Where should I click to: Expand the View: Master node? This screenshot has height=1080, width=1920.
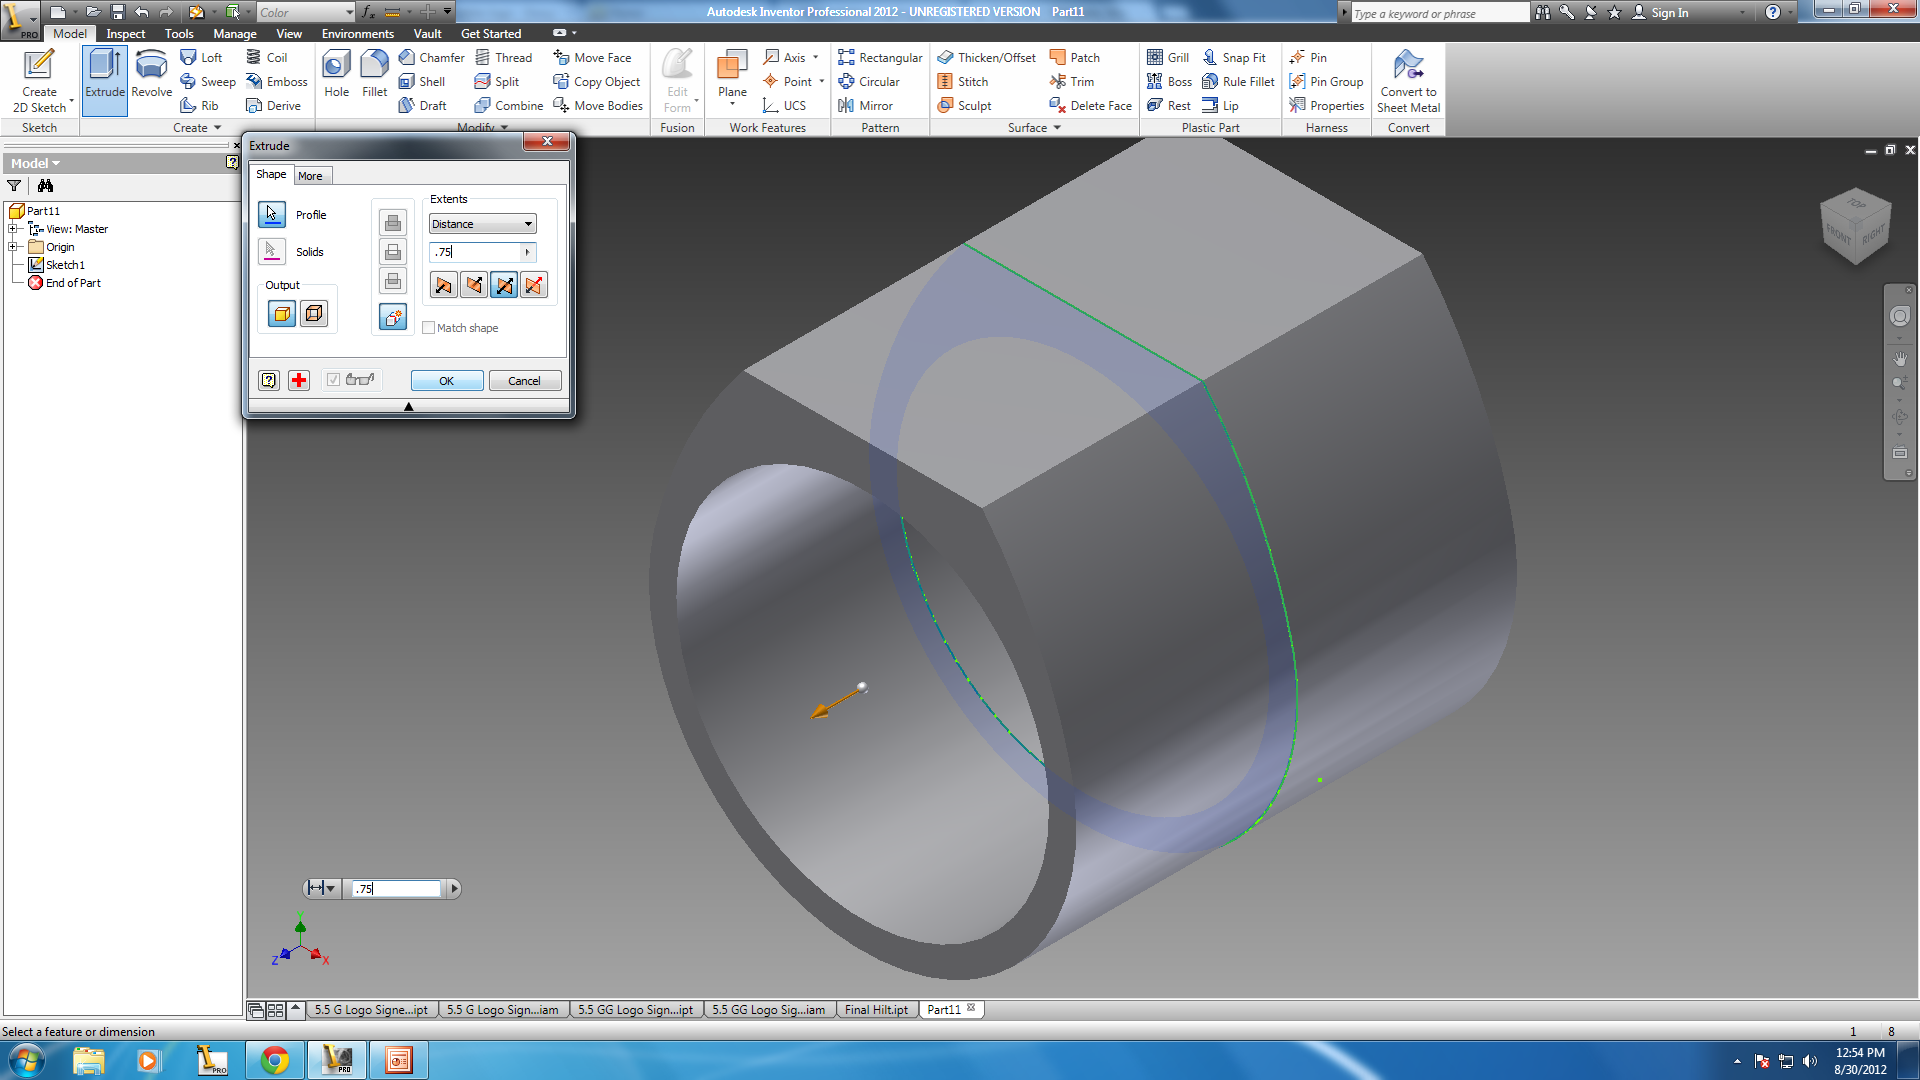pos(14,229)
